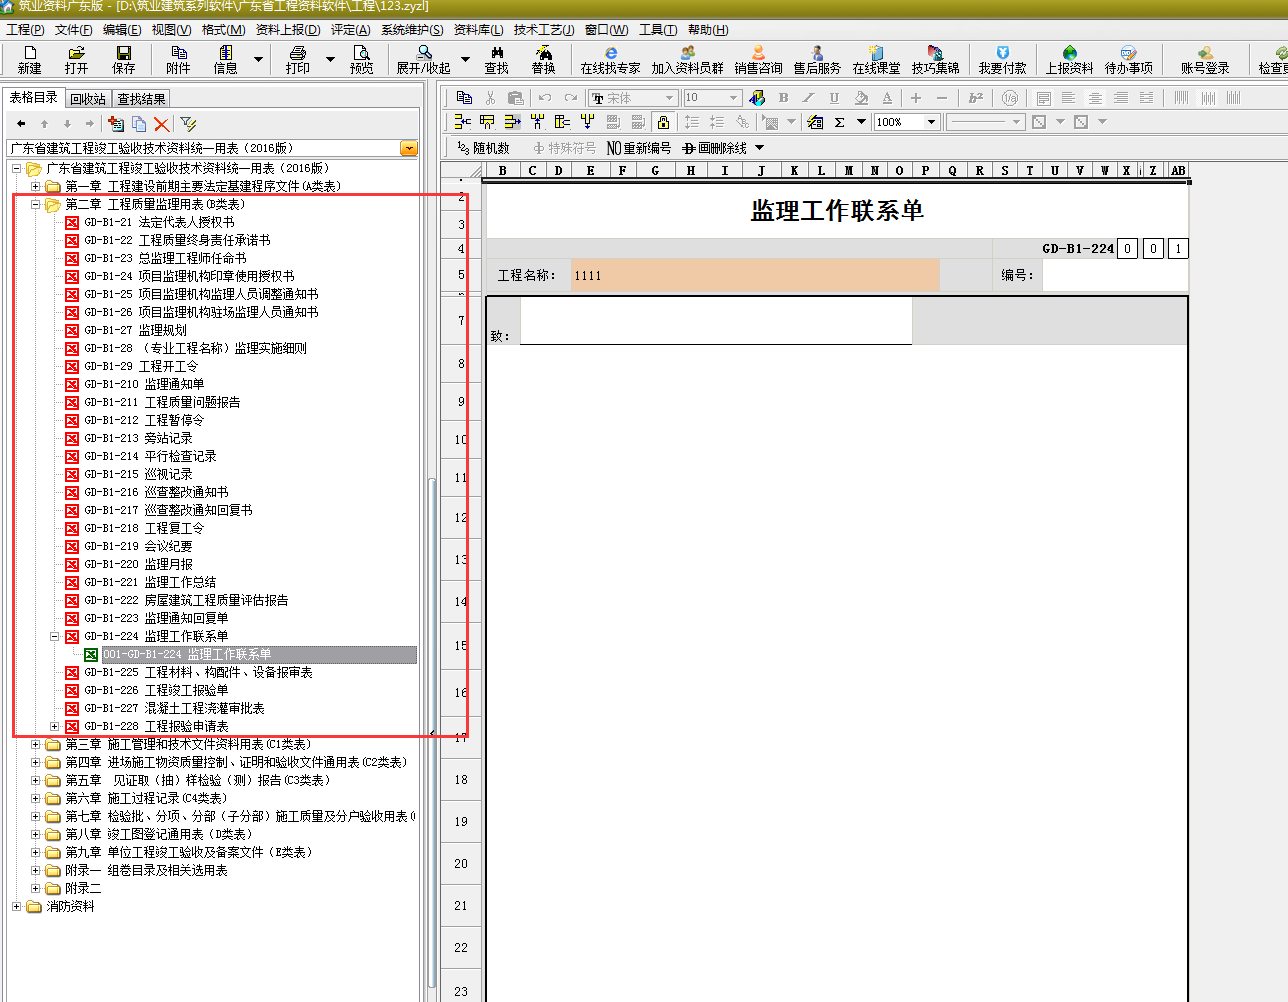Click the 替换 replace icon
Screen dimensions: 1288x1002
pos(543,59)
